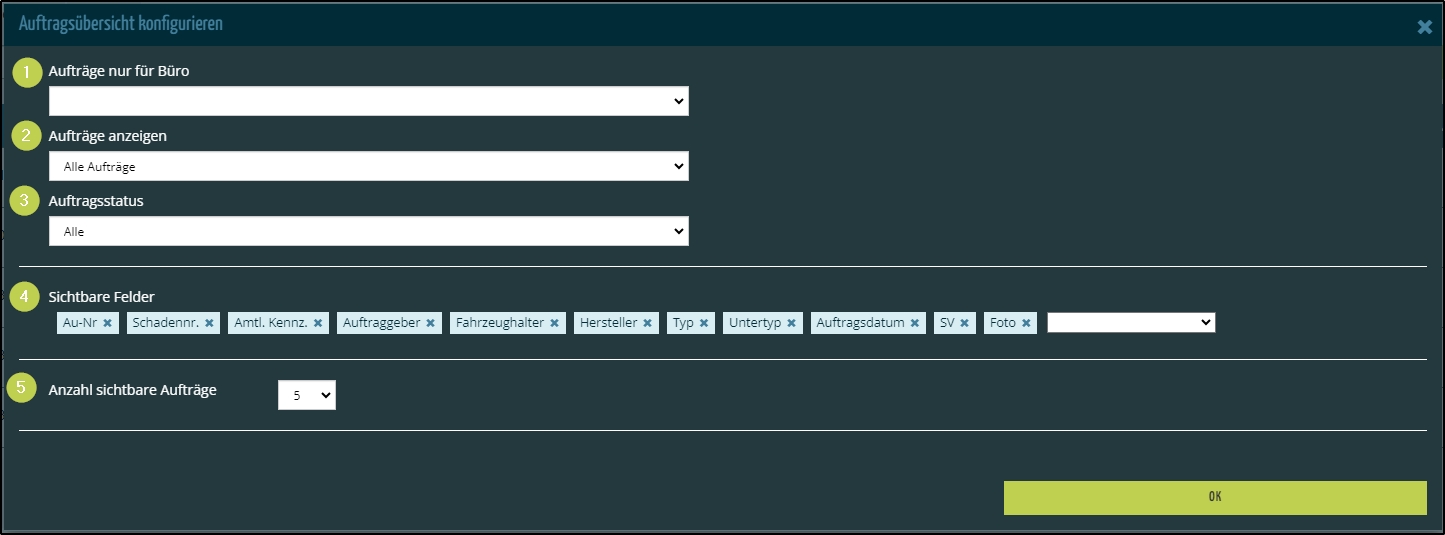1445x535 pixels.
Task: Remove the Hersteller field tag
Action: click(647, 323)
